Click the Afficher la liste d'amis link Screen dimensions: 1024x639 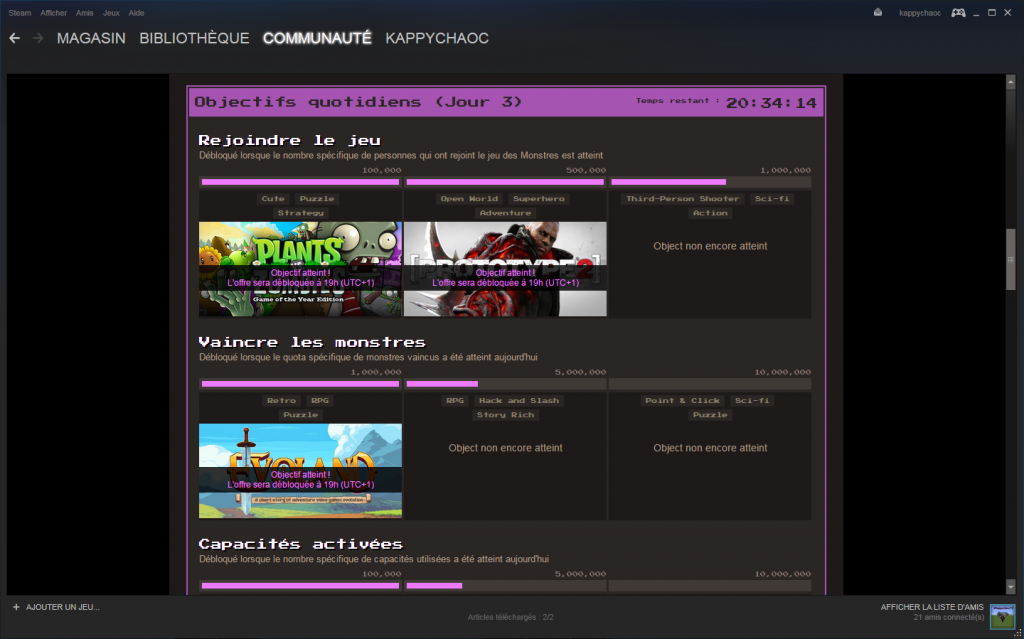coord(932,607)
